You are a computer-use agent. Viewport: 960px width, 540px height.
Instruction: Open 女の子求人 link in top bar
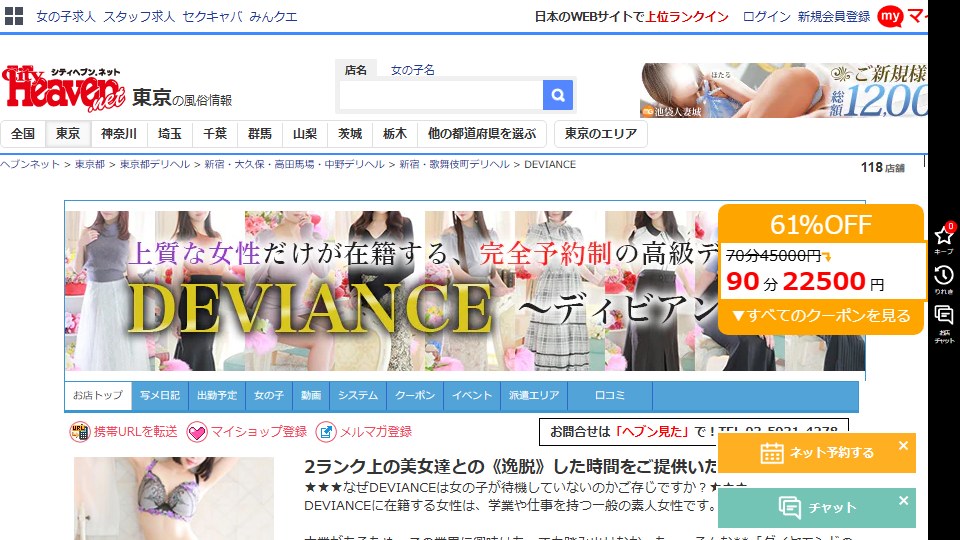66,17
